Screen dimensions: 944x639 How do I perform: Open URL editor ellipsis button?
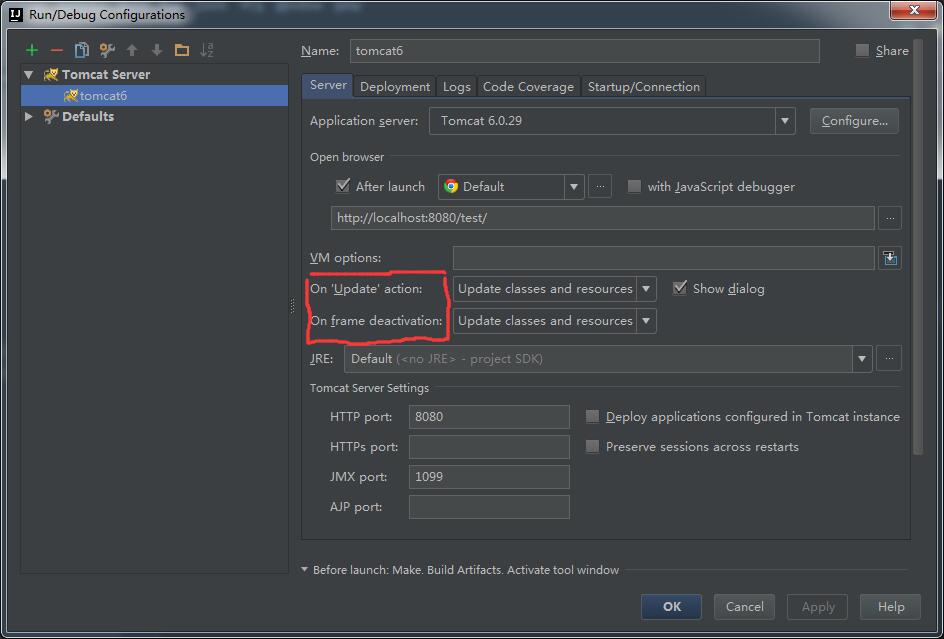click(890, 218)
